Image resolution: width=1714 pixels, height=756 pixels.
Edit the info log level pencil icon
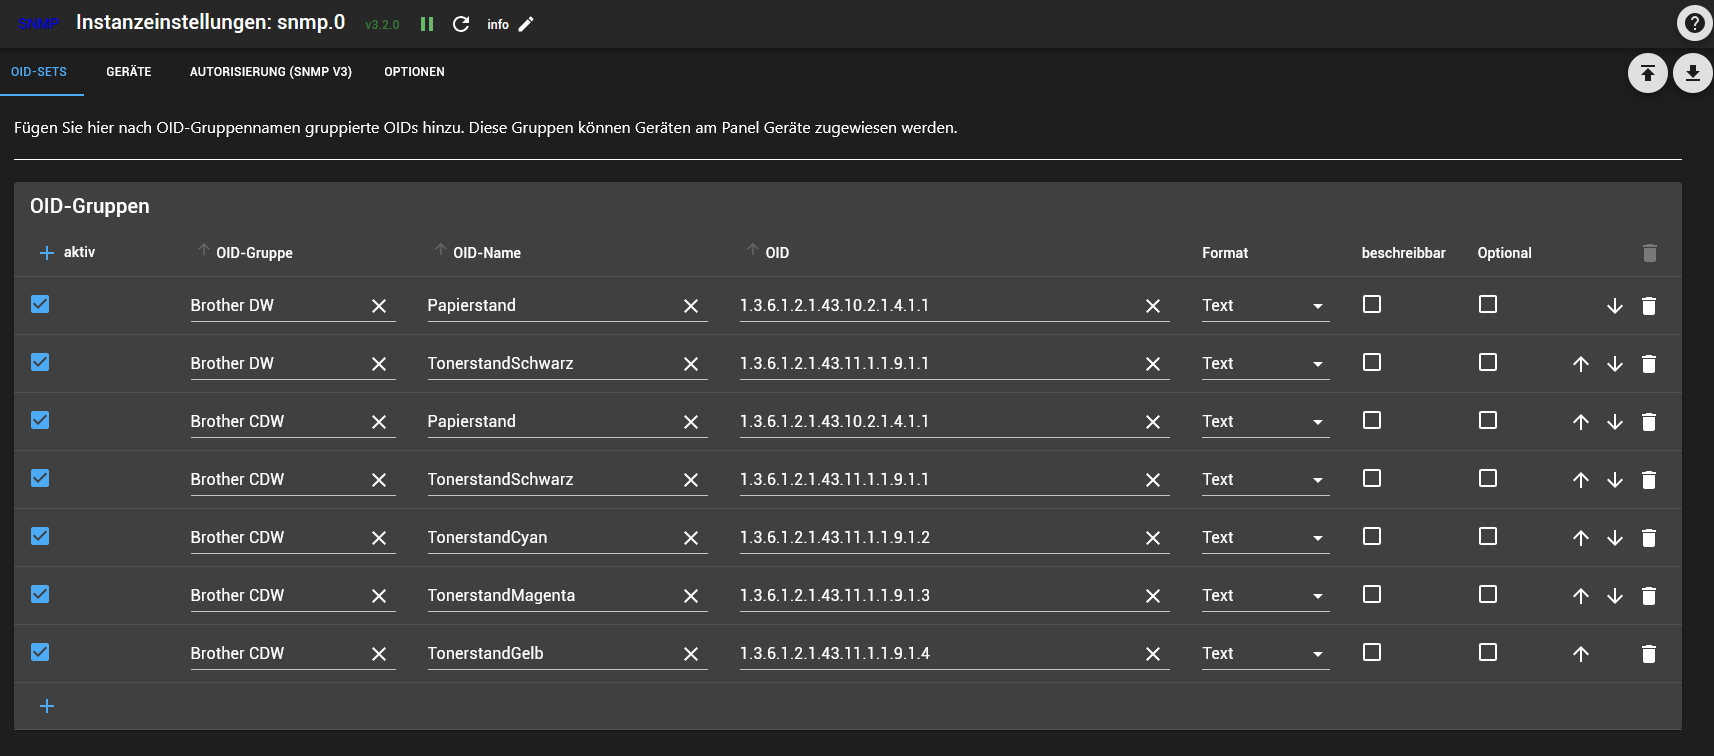pyautogui.click(x=526, y=24)
